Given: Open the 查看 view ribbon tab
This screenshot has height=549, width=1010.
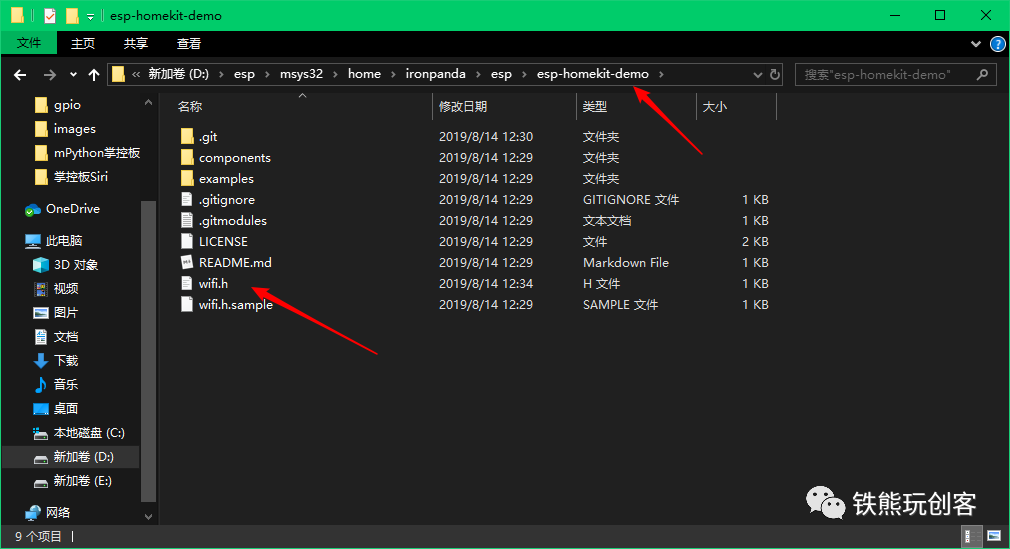Looking at the screenshot, I should coord(189,43).
